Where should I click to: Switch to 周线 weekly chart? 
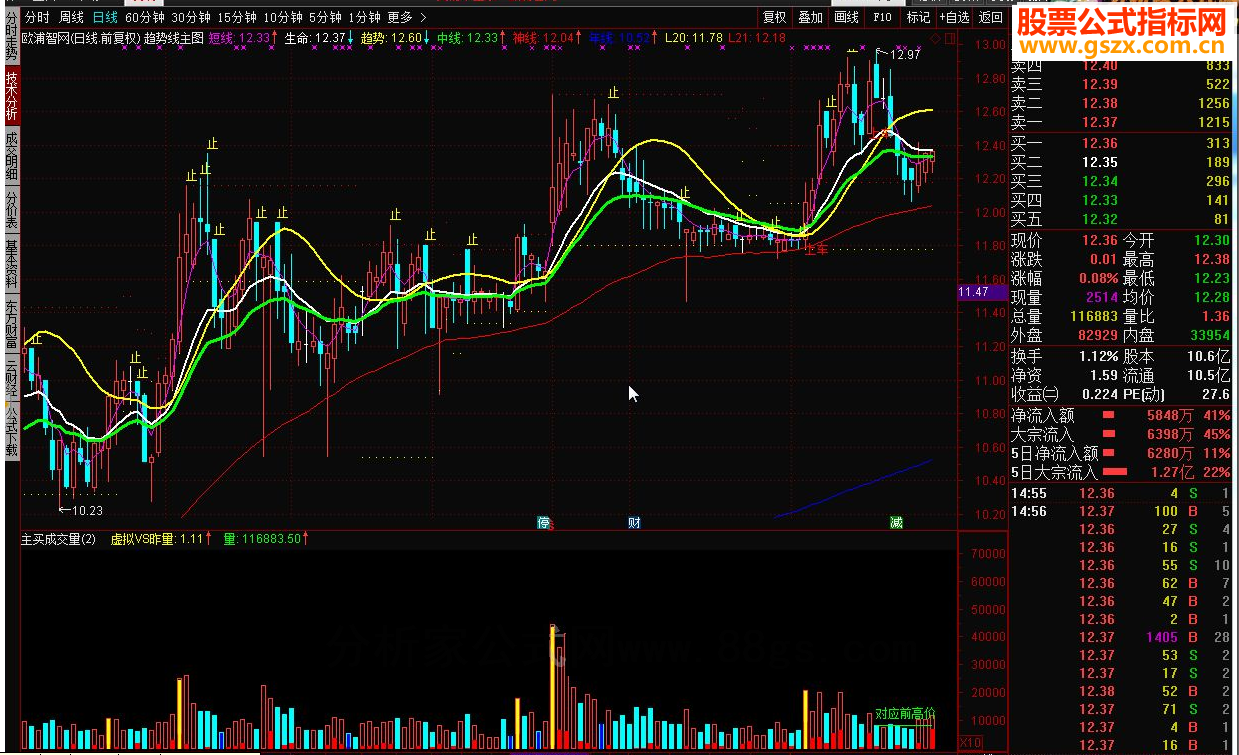71,17
